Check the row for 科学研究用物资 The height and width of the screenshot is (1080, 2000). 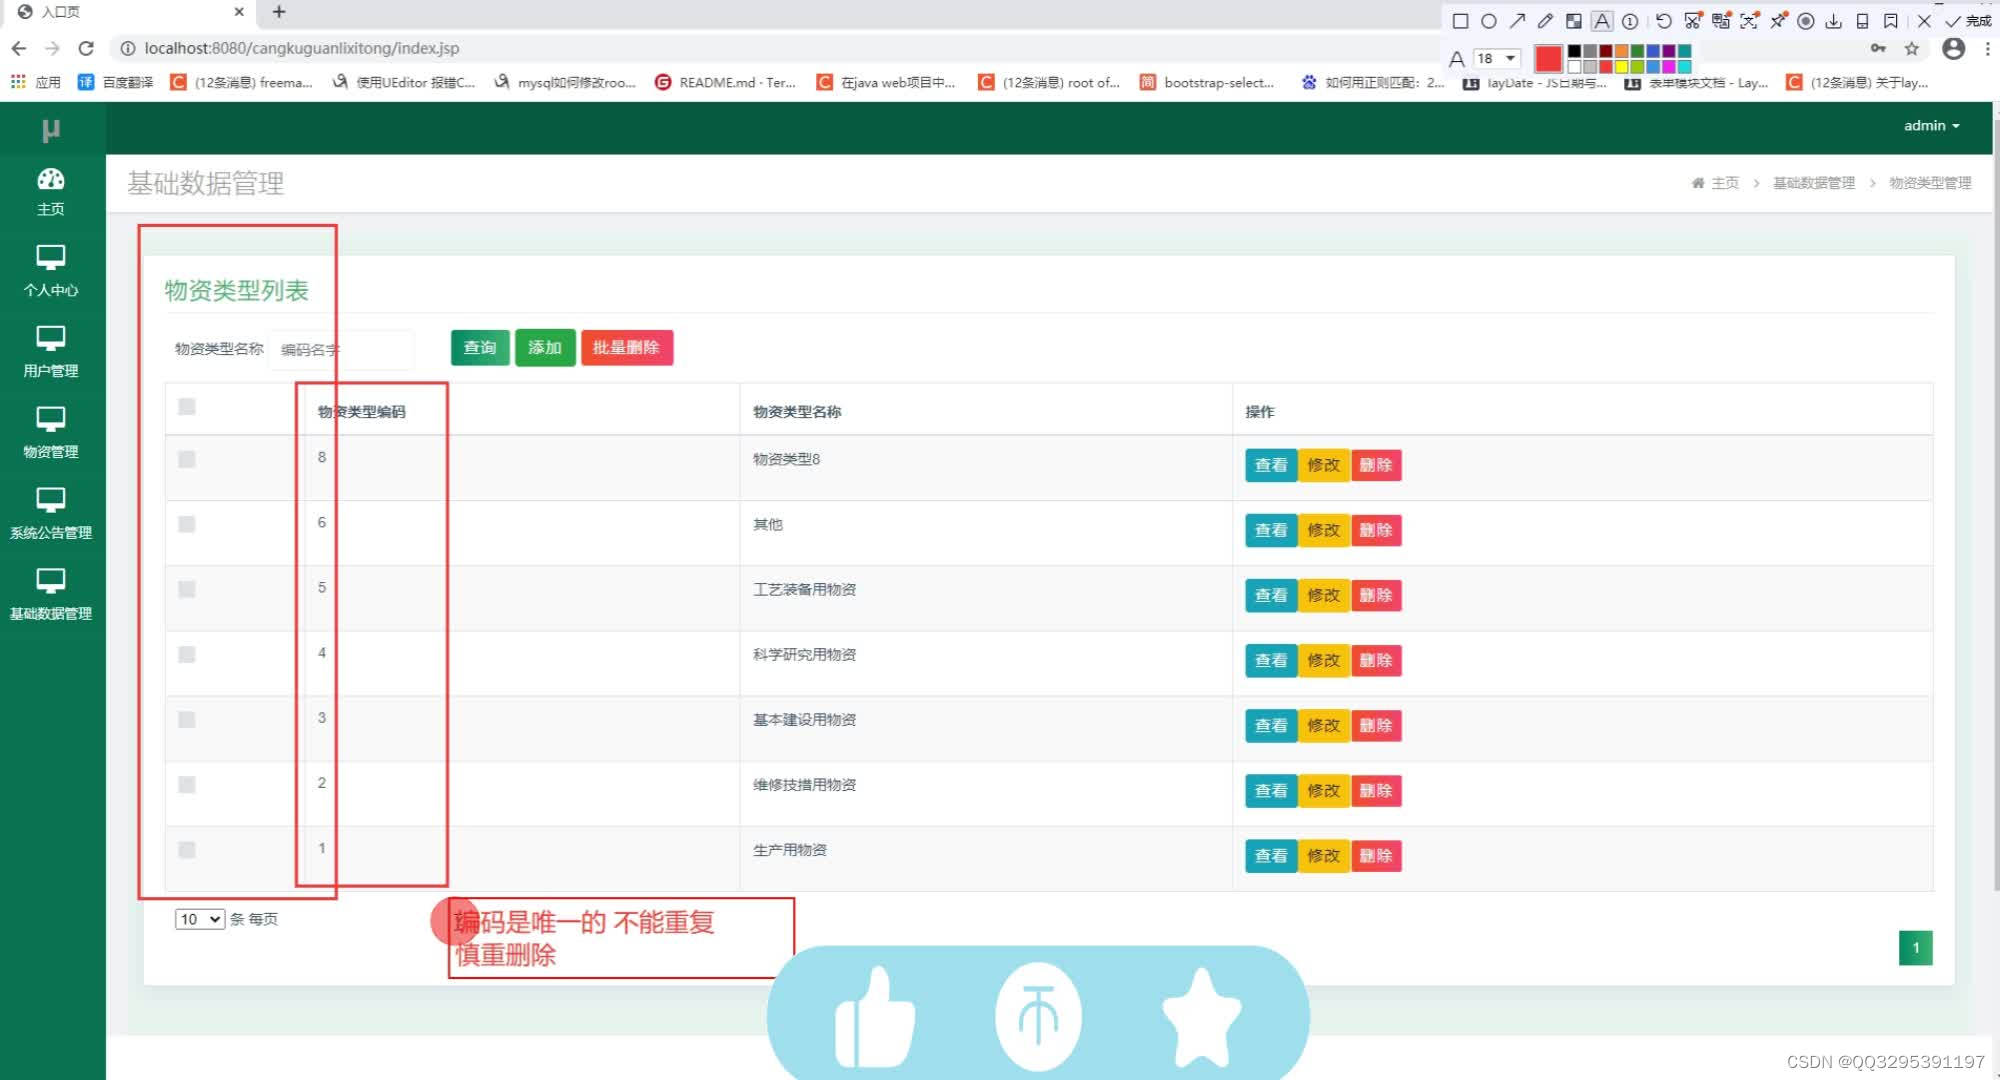186,654
